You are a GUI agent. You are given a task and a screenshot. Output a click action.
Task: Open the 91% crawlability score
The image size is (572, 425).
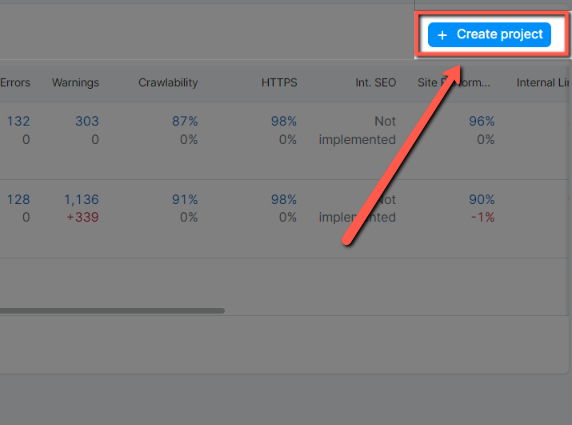click(185, 200)
